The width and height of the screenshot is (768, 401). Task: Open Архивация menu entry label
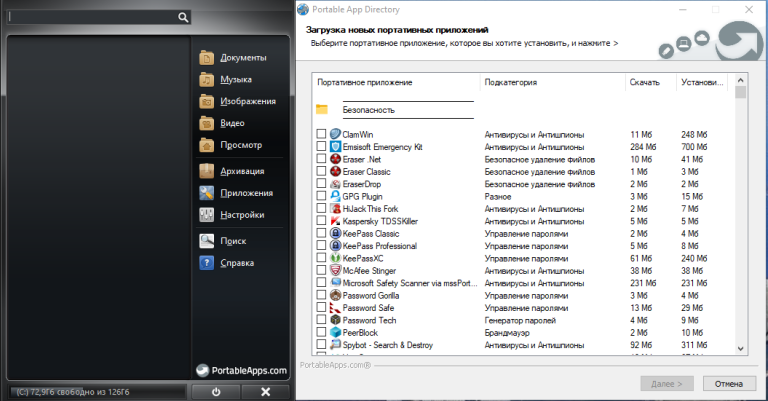[x=242, y=171]
